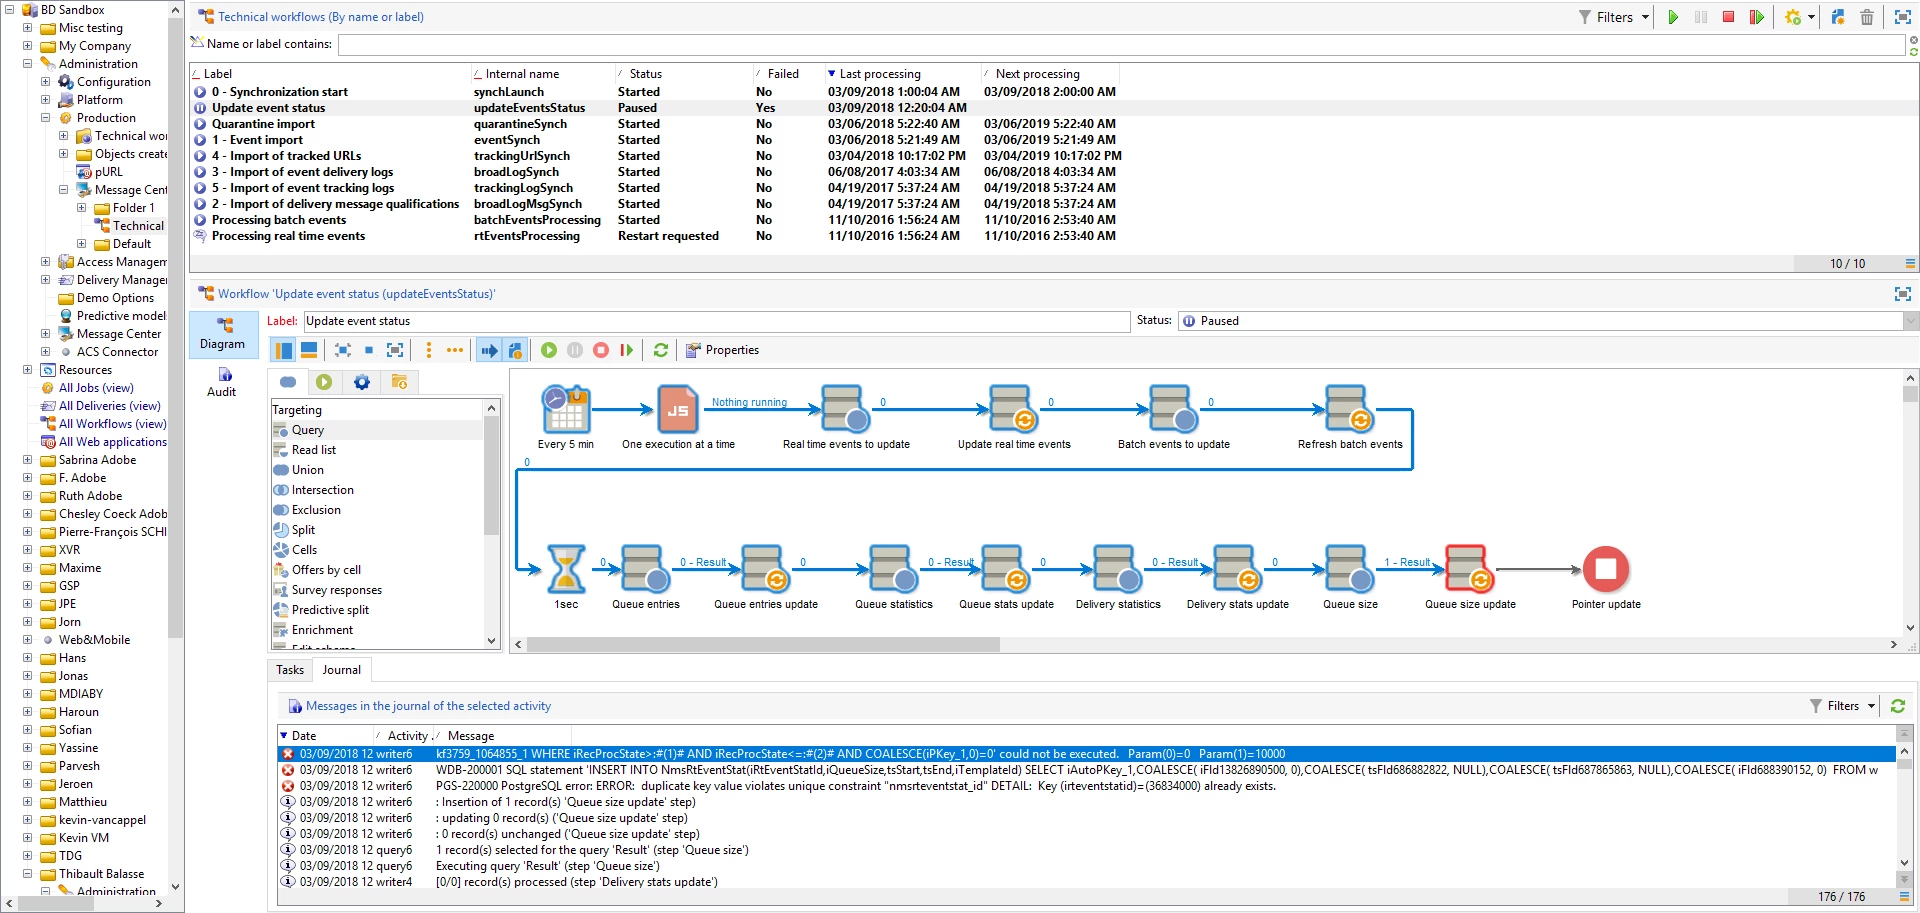This screenshot has width=1920, height=913.
Task: Select the Events palette tab
Action: click(399, 382)
